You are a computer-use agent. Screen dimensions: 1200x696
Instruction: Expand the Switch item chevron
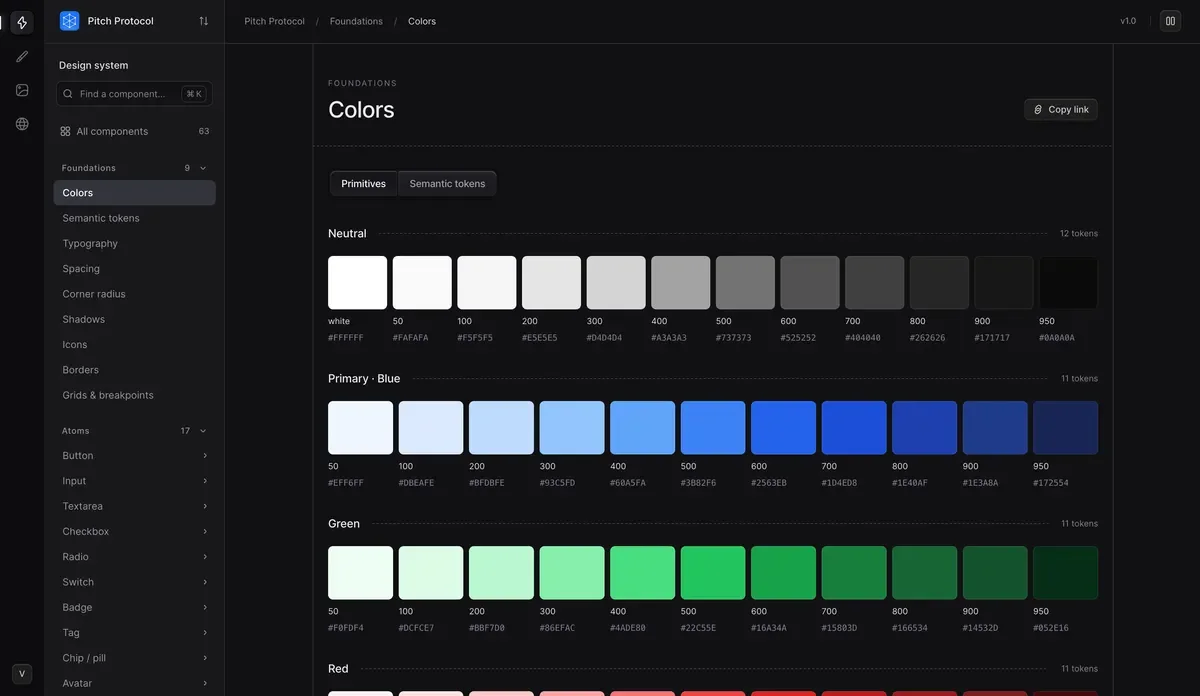(x=205, y=582)
